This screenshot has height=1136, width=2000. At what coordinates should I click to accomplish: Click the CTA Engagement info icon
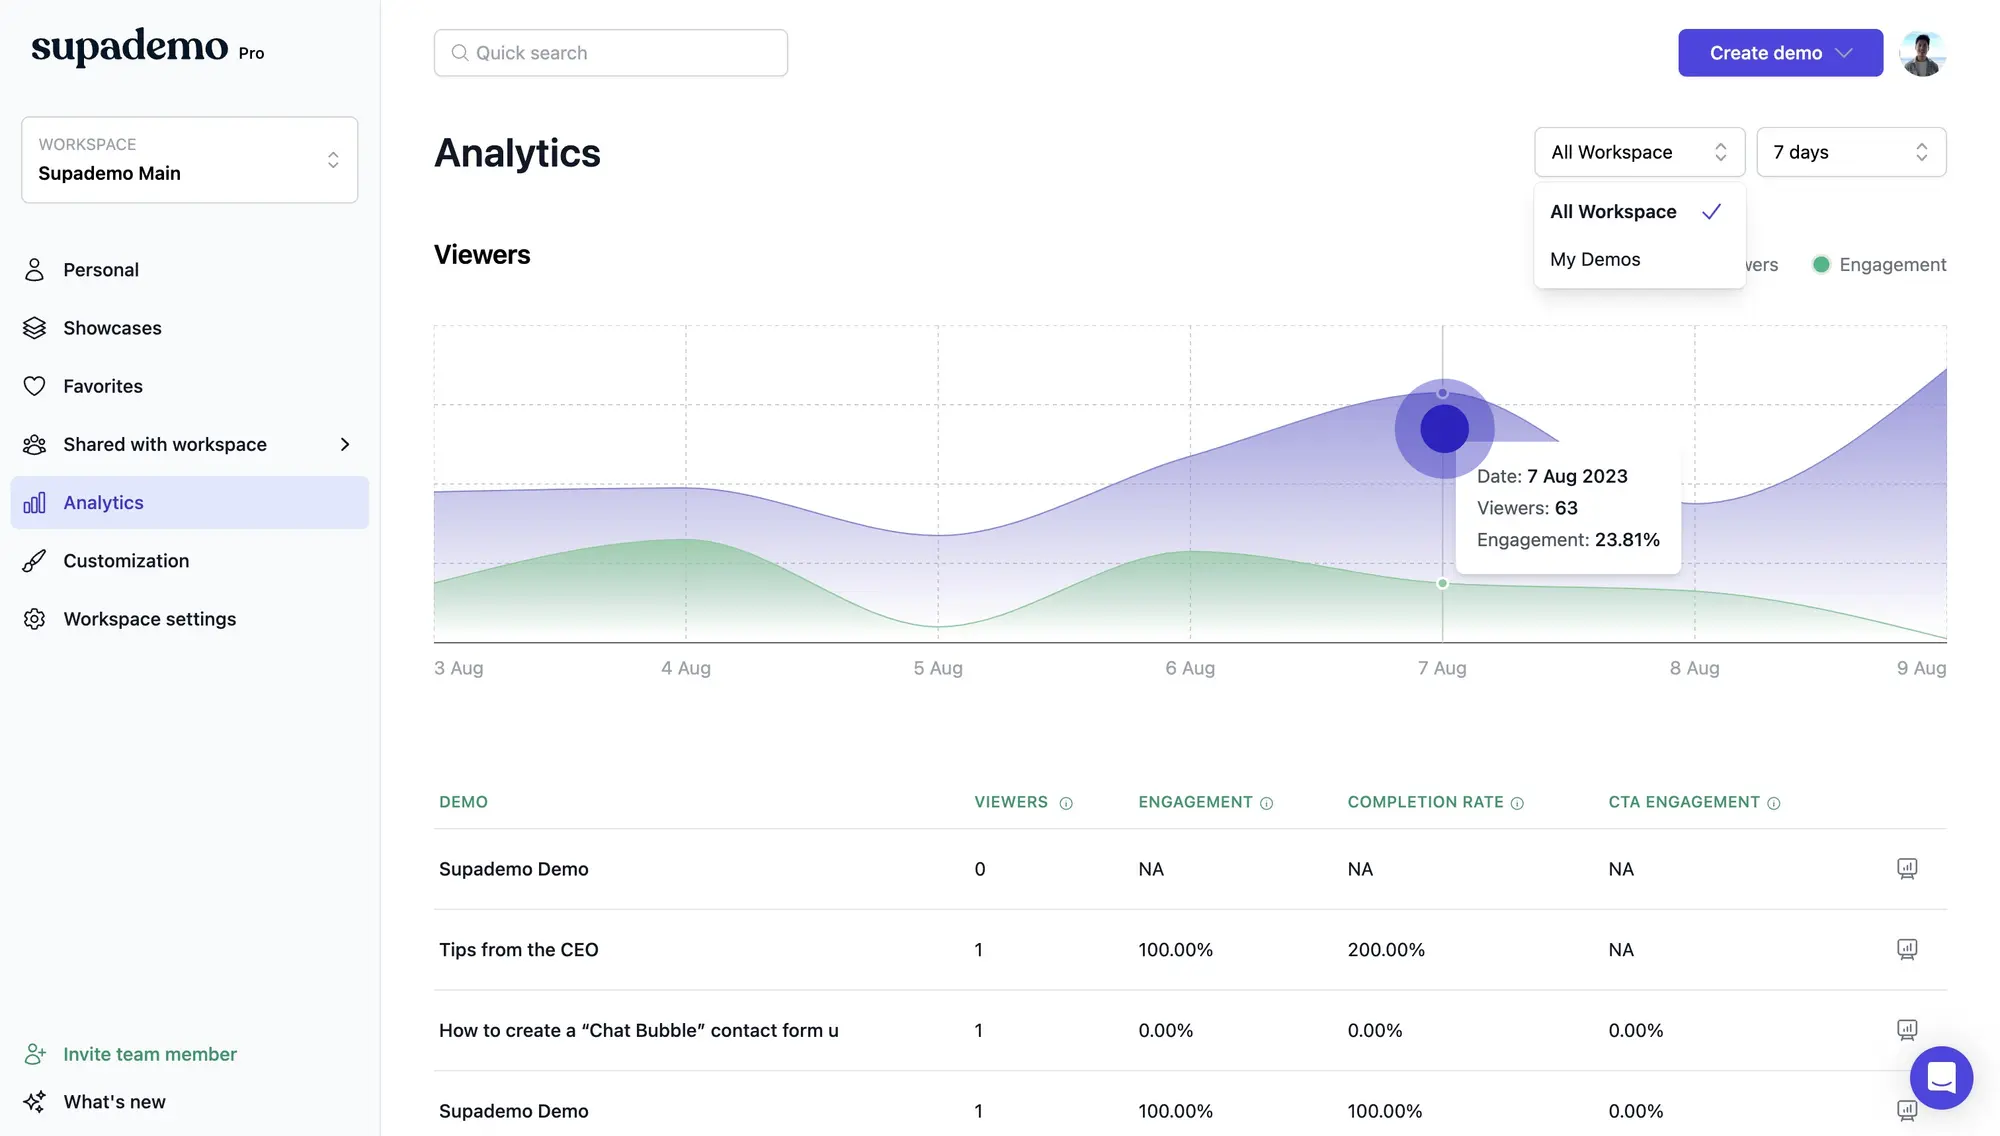coord(1774,803)
